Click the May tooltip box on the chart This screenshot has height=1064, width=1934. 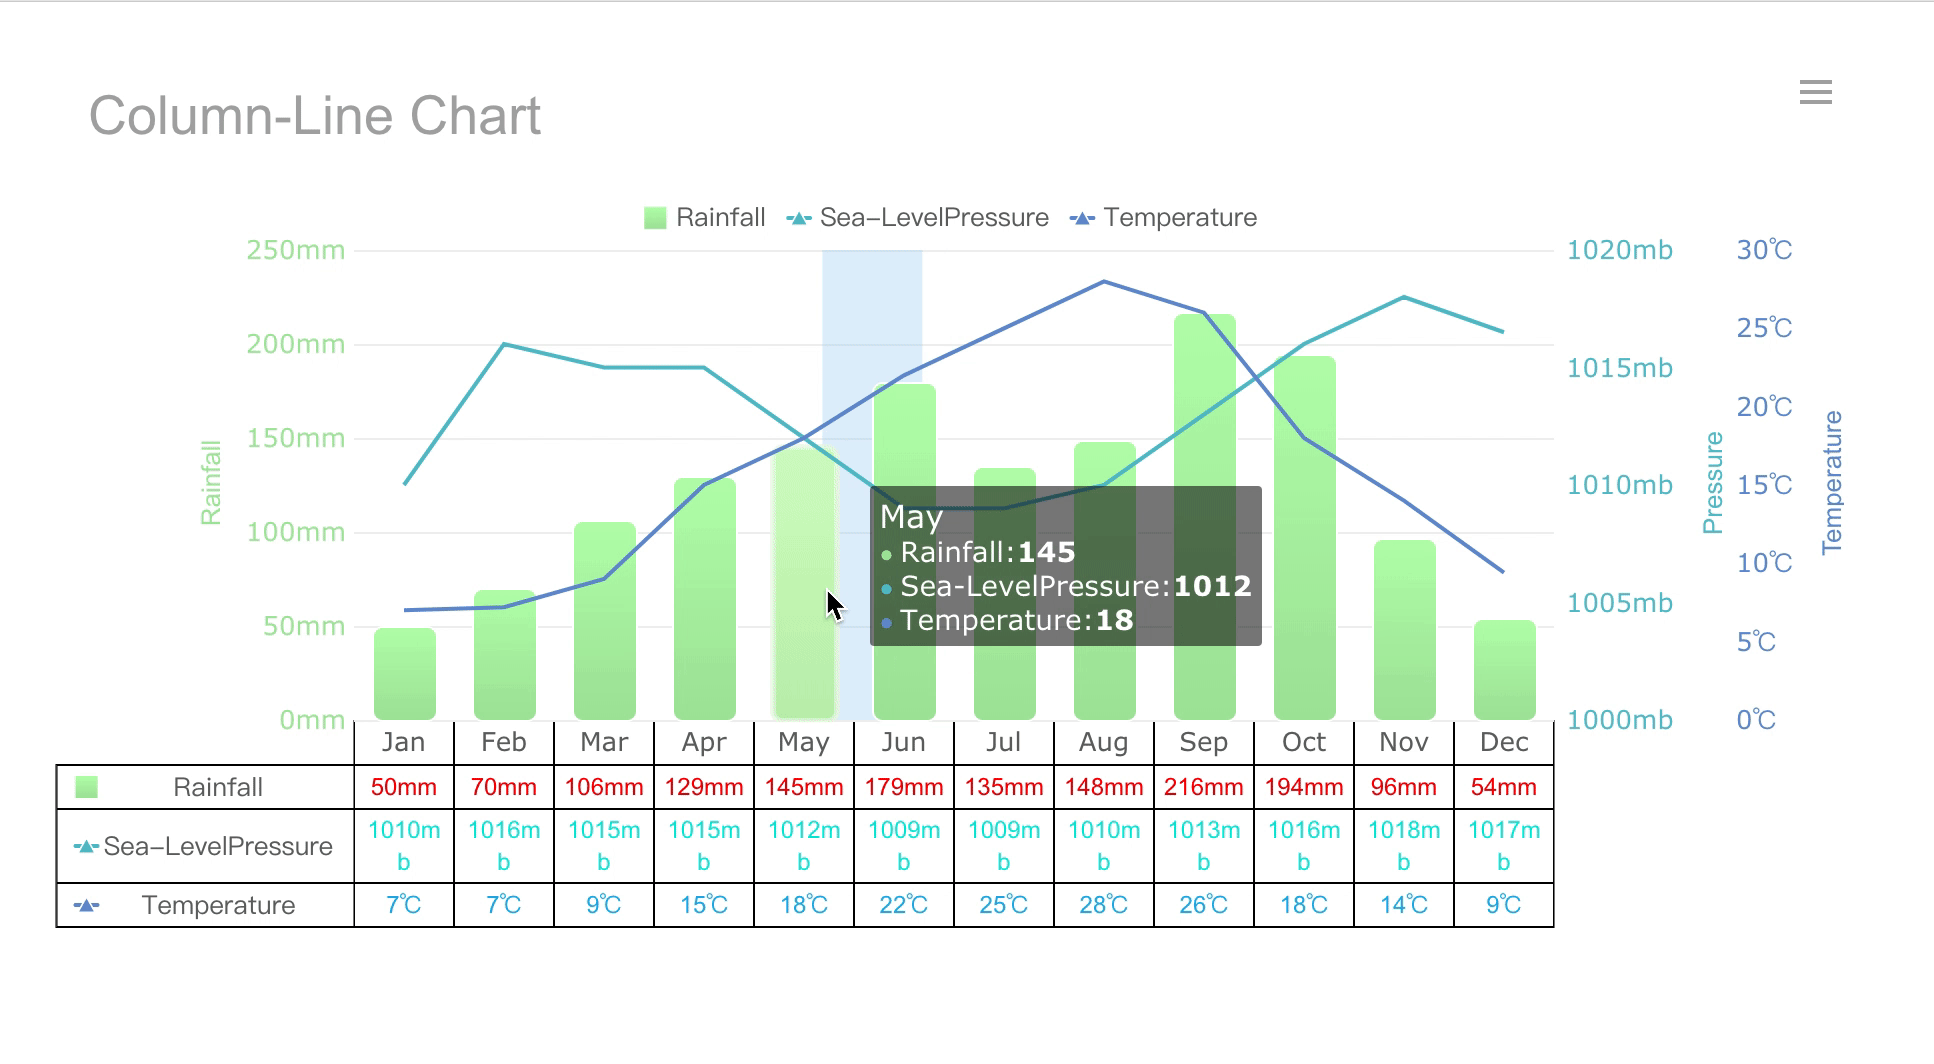(x=1065, y=565)
